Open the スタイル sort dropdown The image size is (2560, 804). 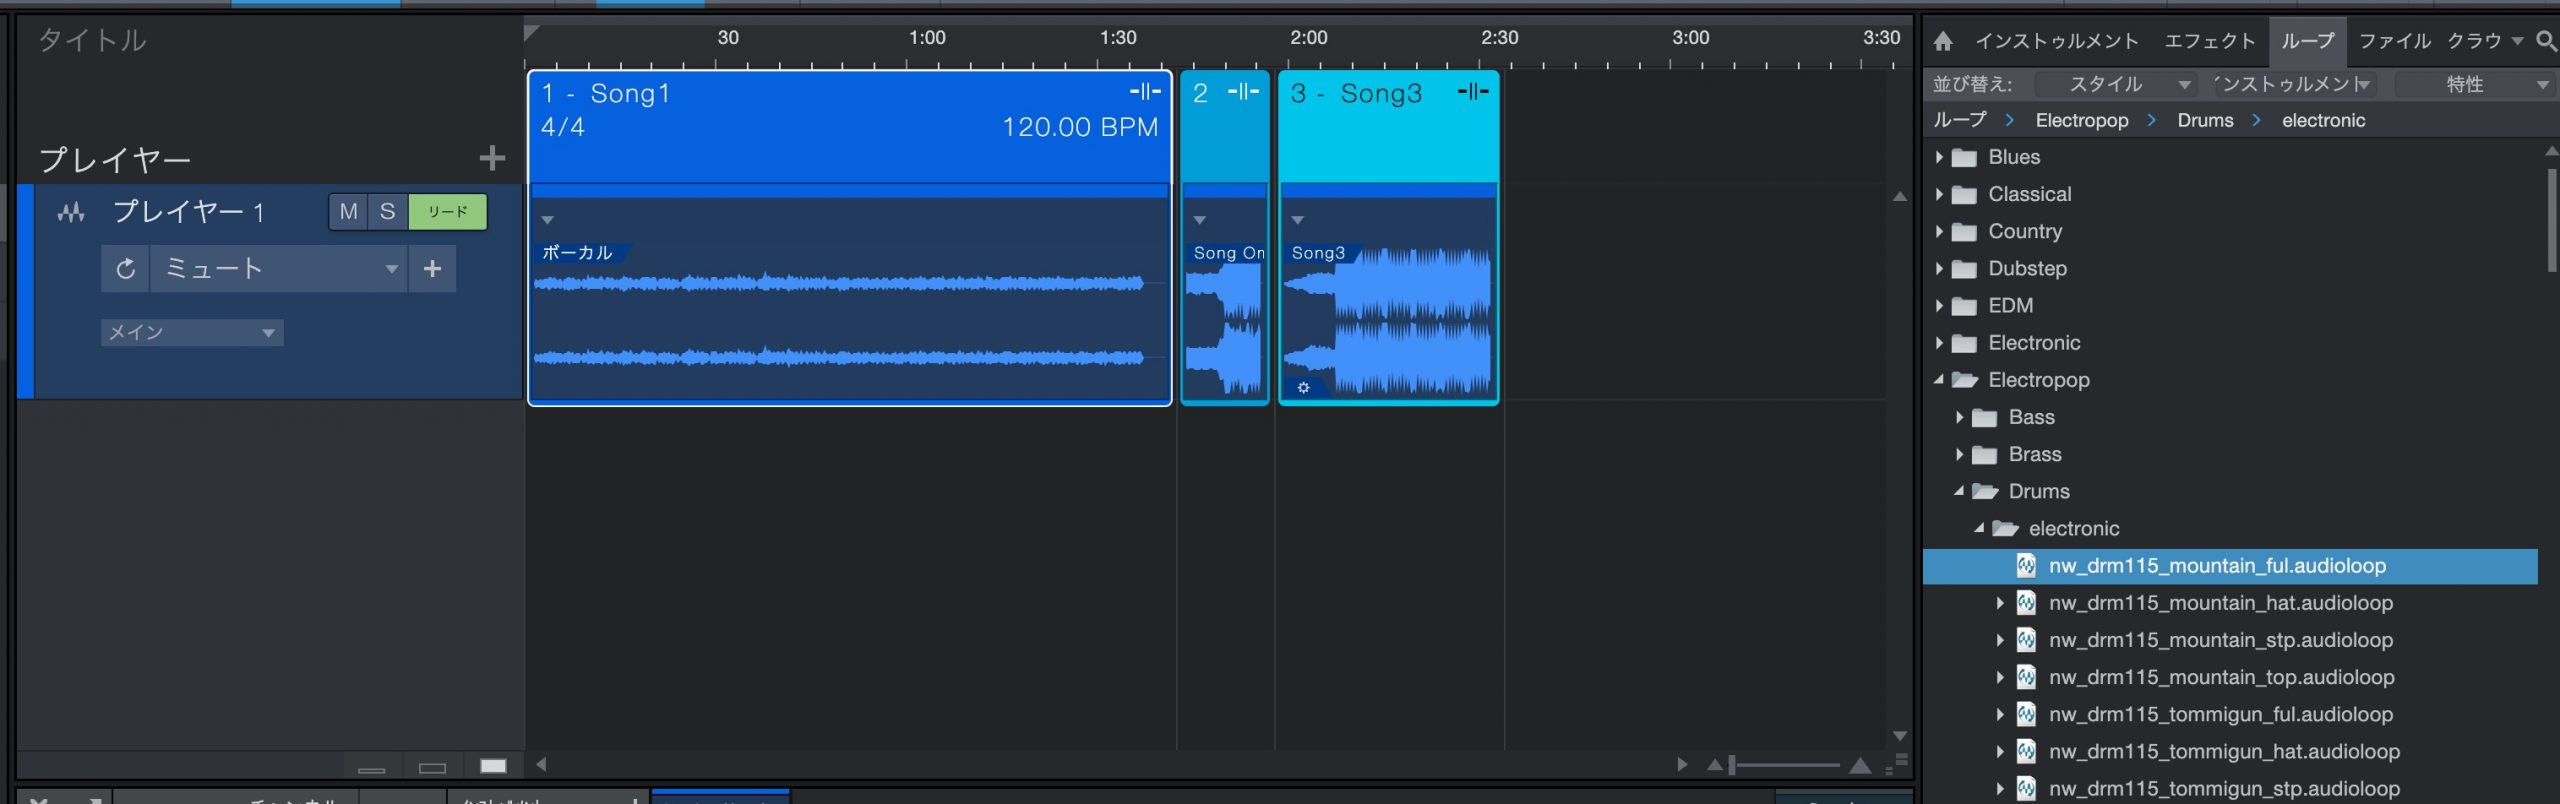[2118, 85]
